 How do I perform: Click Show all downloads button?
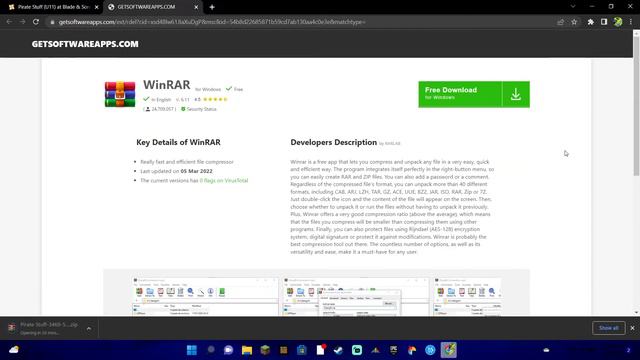pos(609,328)
